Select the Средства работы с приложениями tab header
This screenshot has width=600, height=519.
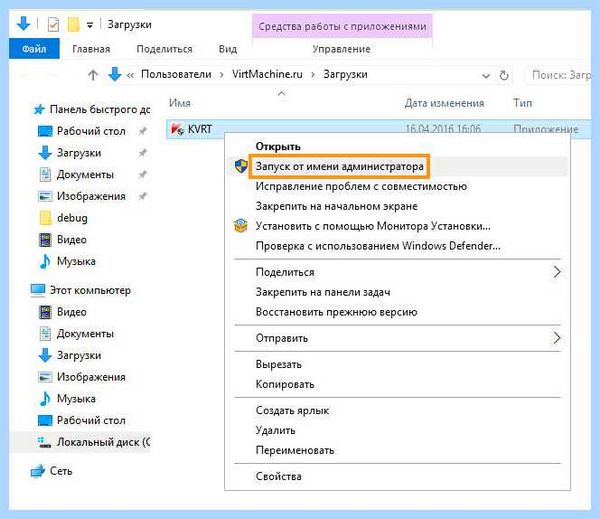[342, 26]
